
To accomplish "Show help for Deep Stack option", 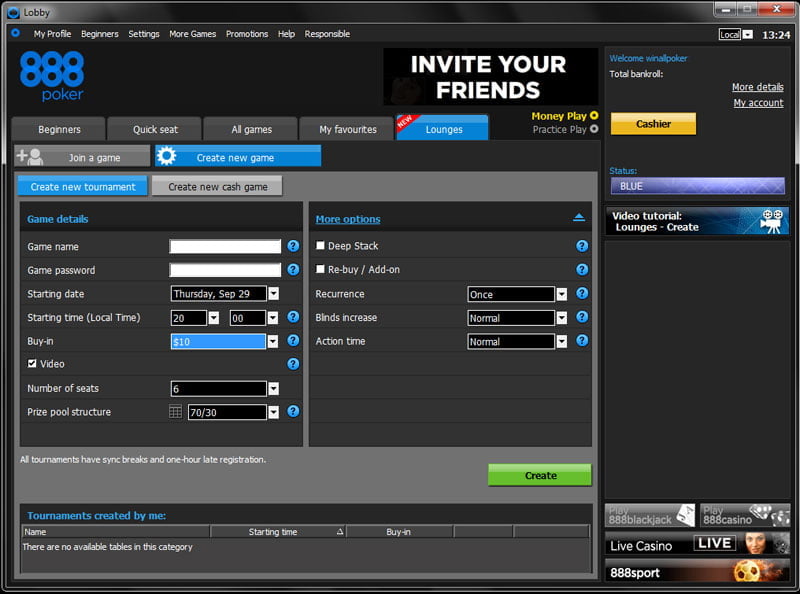I will 582,246.
